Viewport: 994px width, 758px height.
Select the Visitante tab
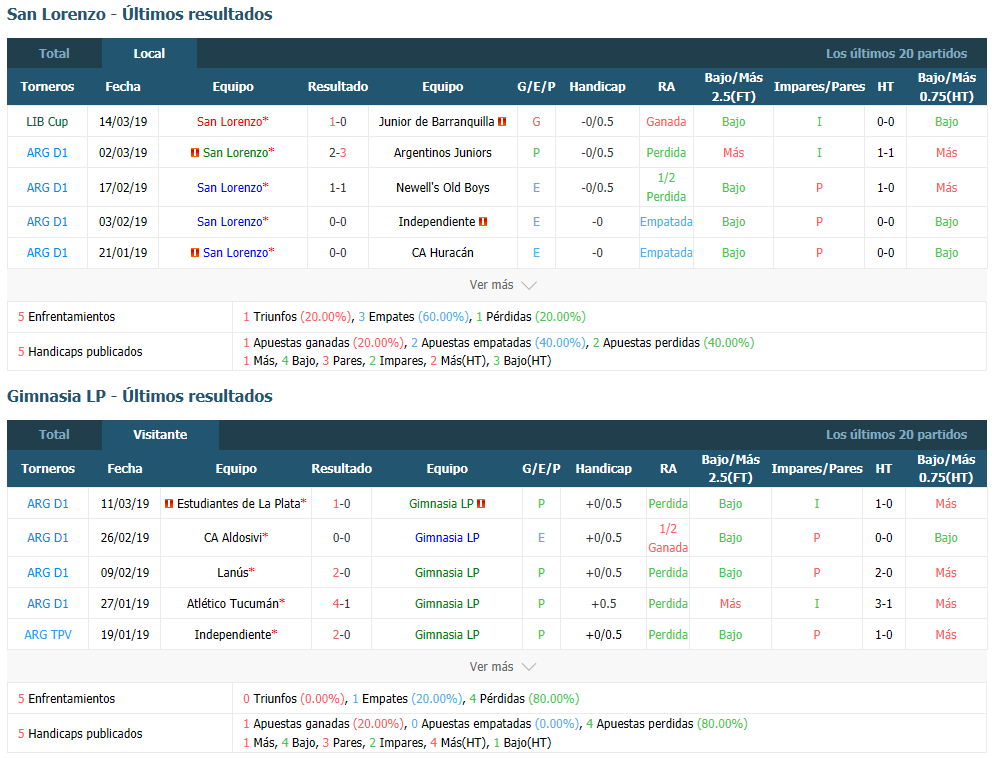coord(160,435)
